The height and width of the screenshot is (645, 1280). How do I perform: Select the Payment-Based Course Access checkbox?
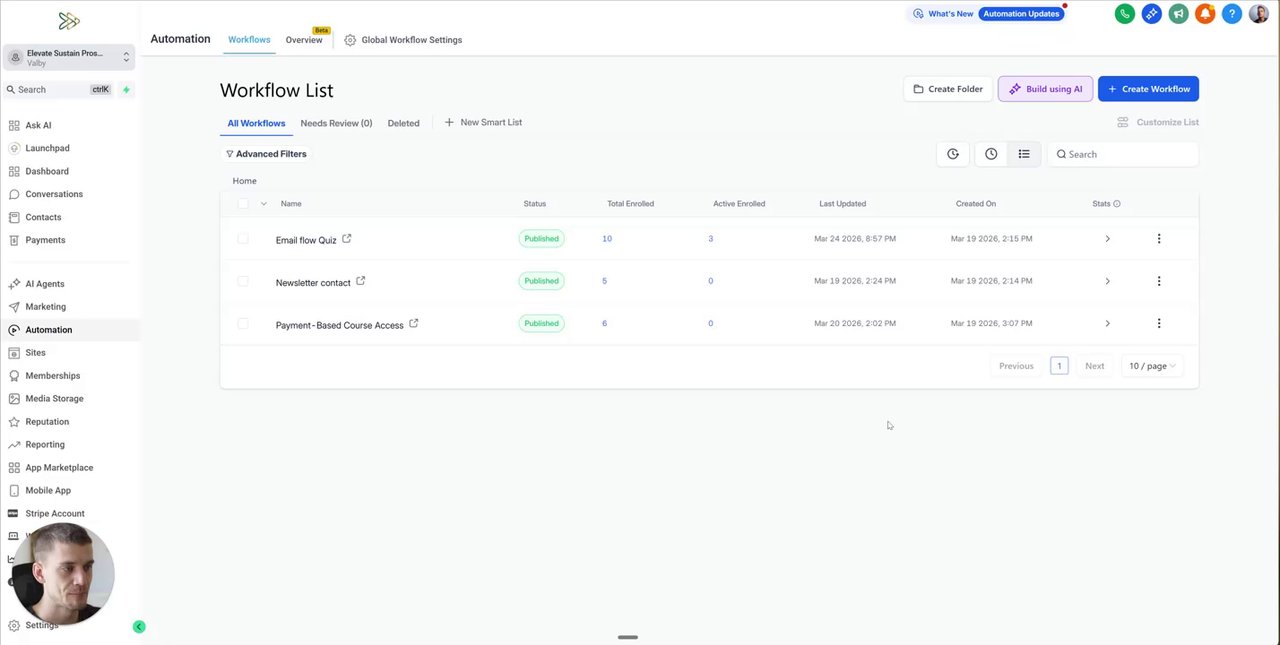click(243, 324)
